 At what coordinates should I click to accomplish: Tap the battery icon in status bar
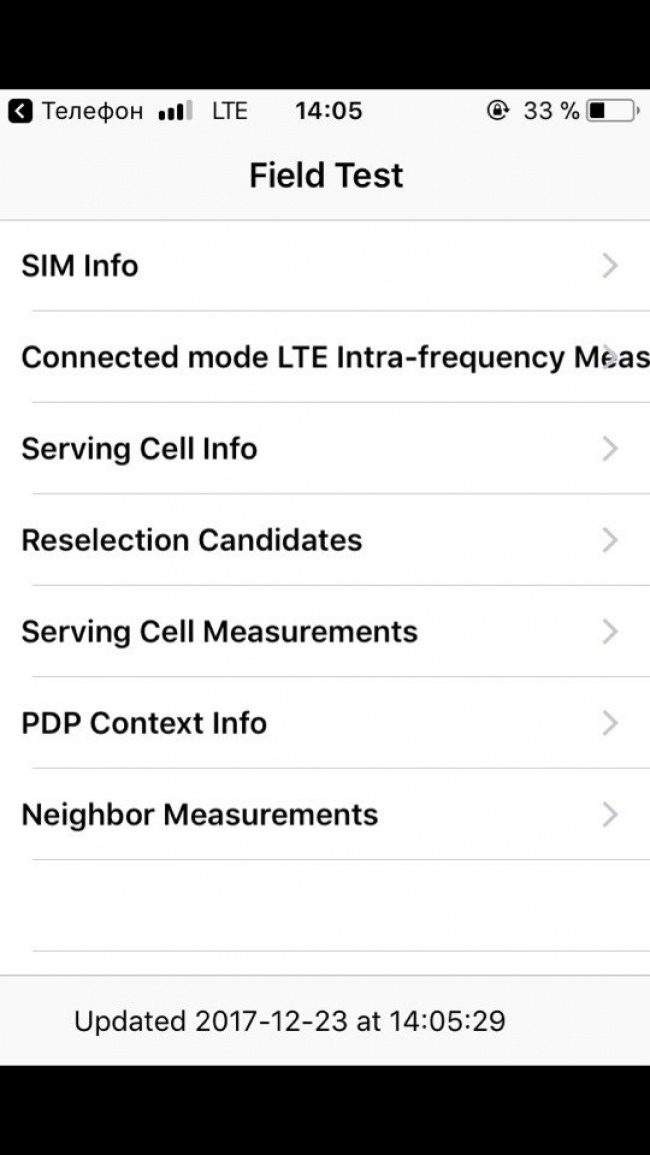612,111
